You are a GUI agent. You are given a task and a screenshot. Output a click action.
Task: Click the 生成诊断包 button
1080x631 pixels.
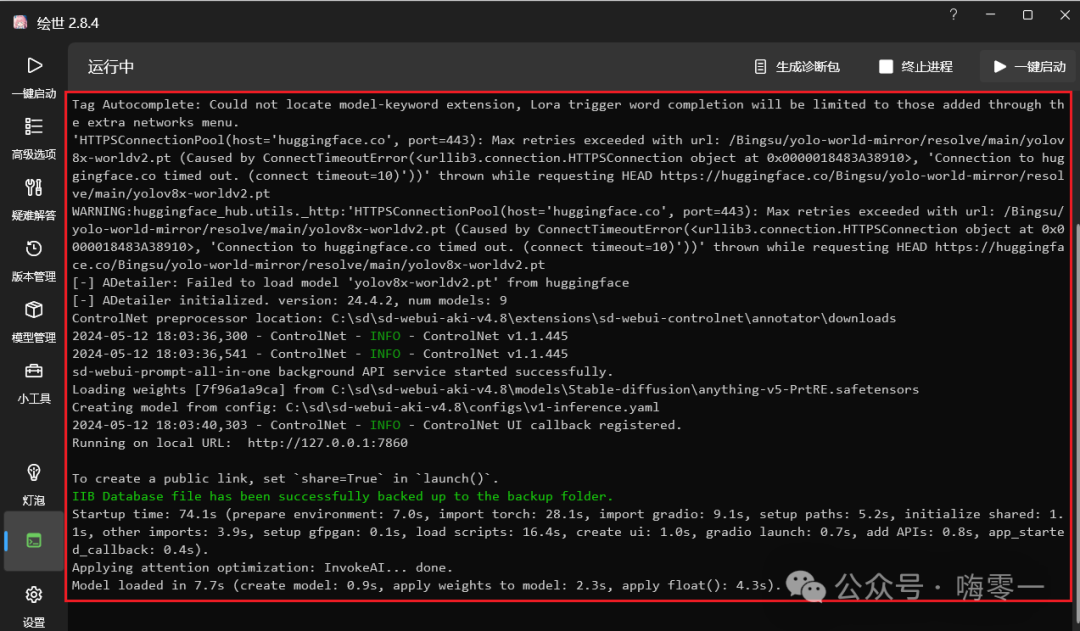coord(798,67)
